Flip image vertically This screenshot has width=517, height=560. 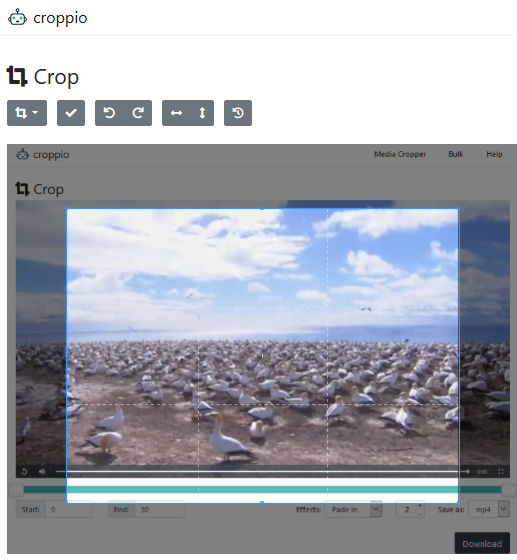202,113
